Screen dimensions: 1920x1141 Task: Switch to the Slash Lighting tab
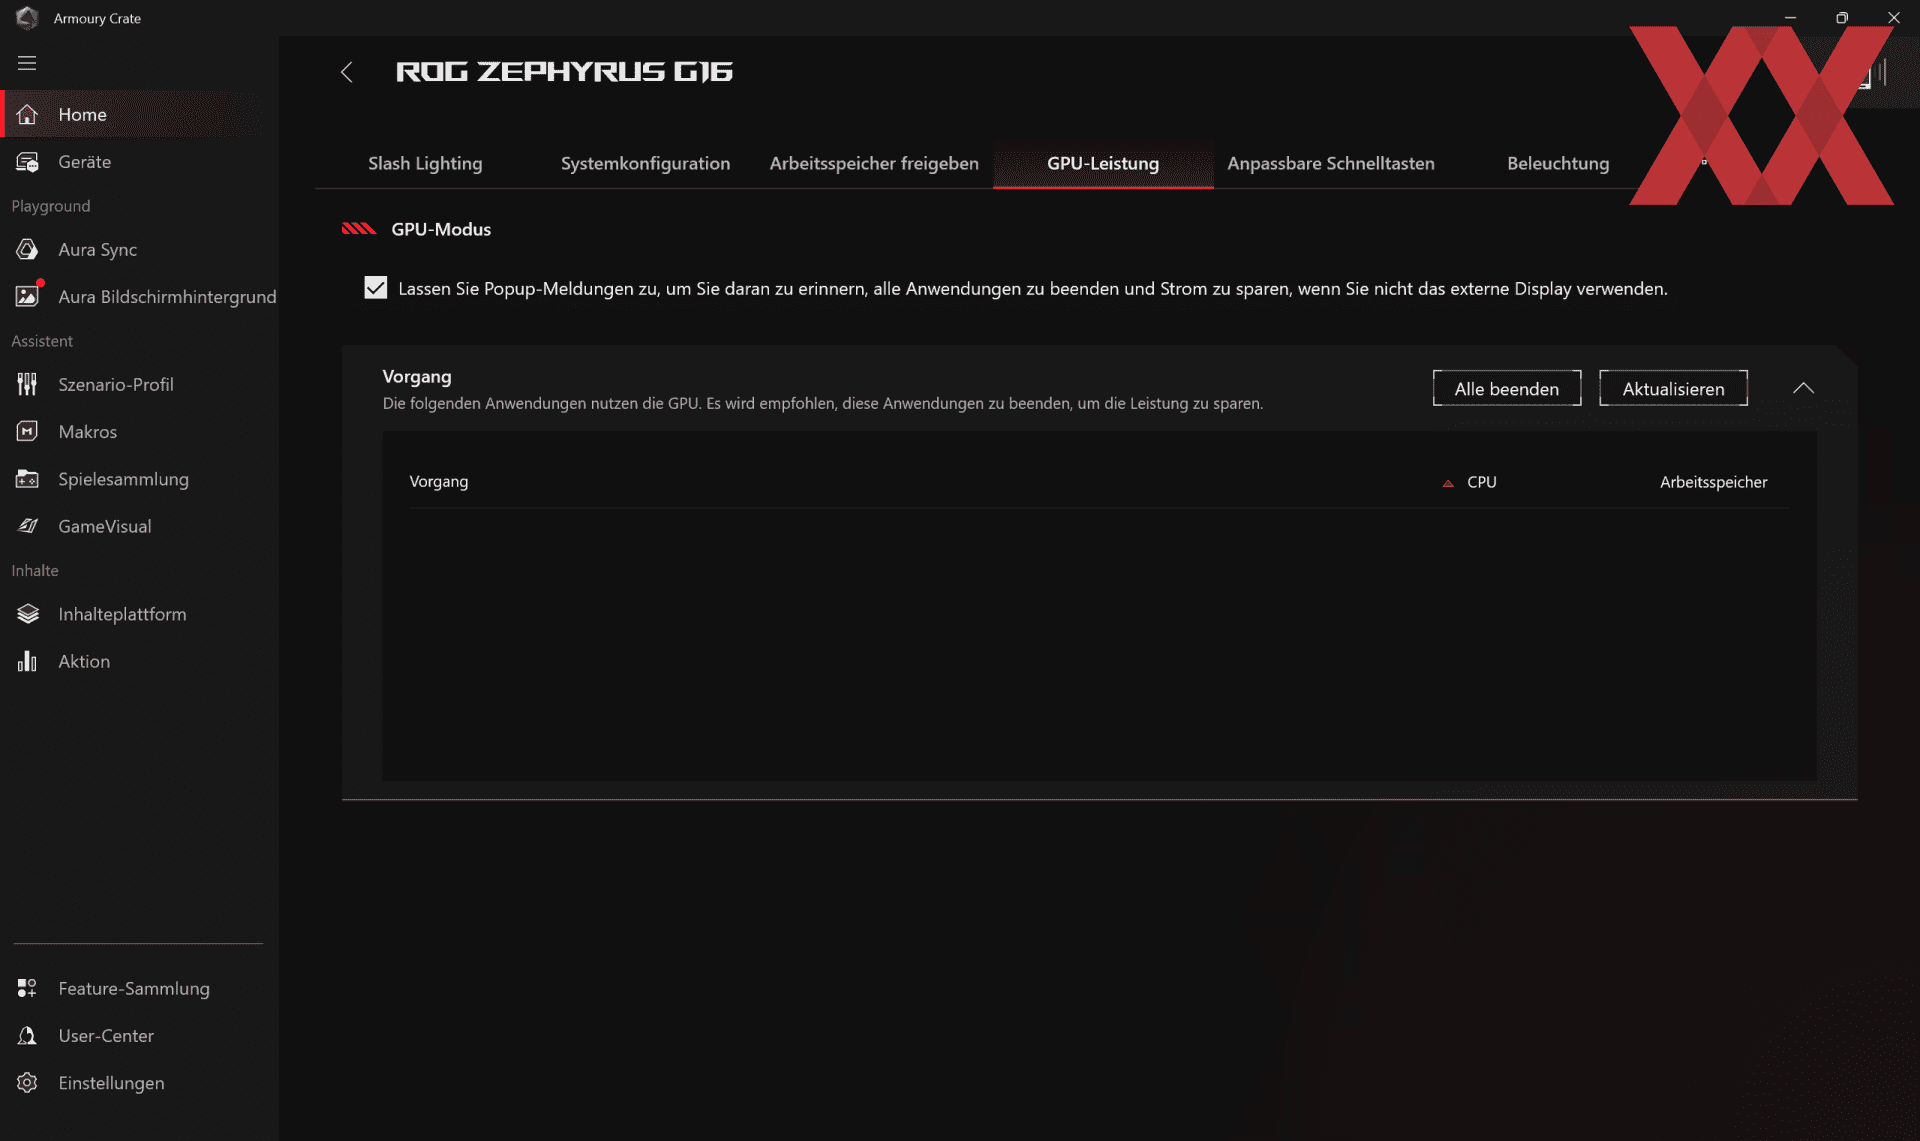coord(425,163)
